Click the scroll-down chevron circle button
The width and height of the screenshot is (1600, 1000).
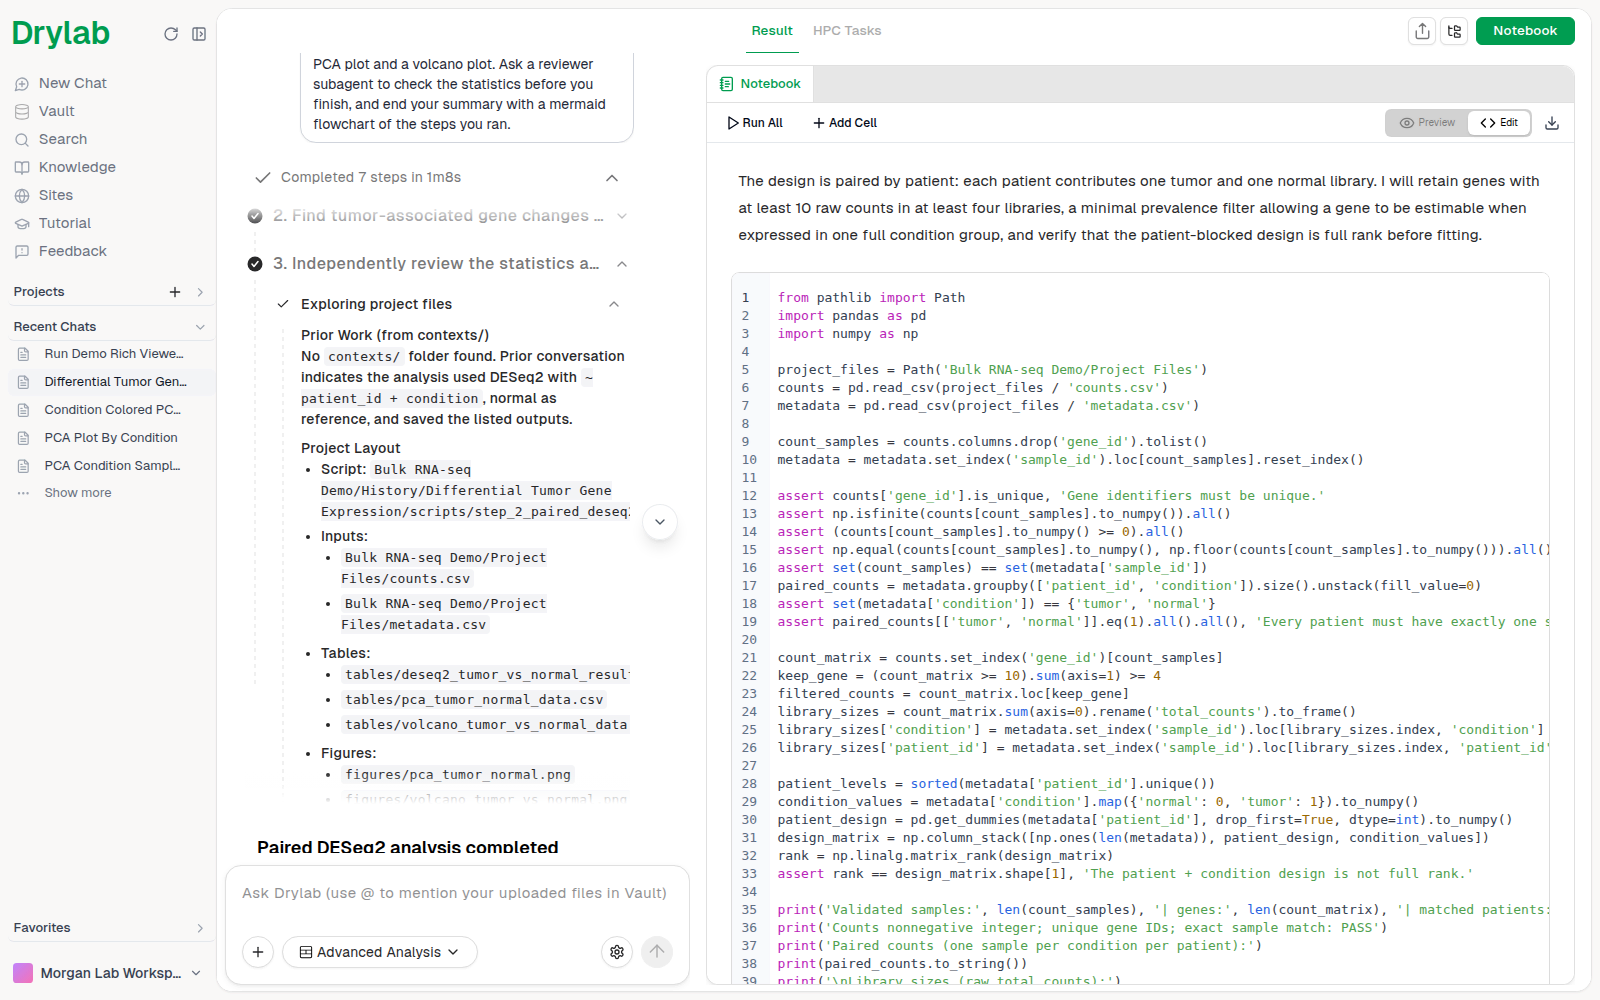[x=660, y=522]
